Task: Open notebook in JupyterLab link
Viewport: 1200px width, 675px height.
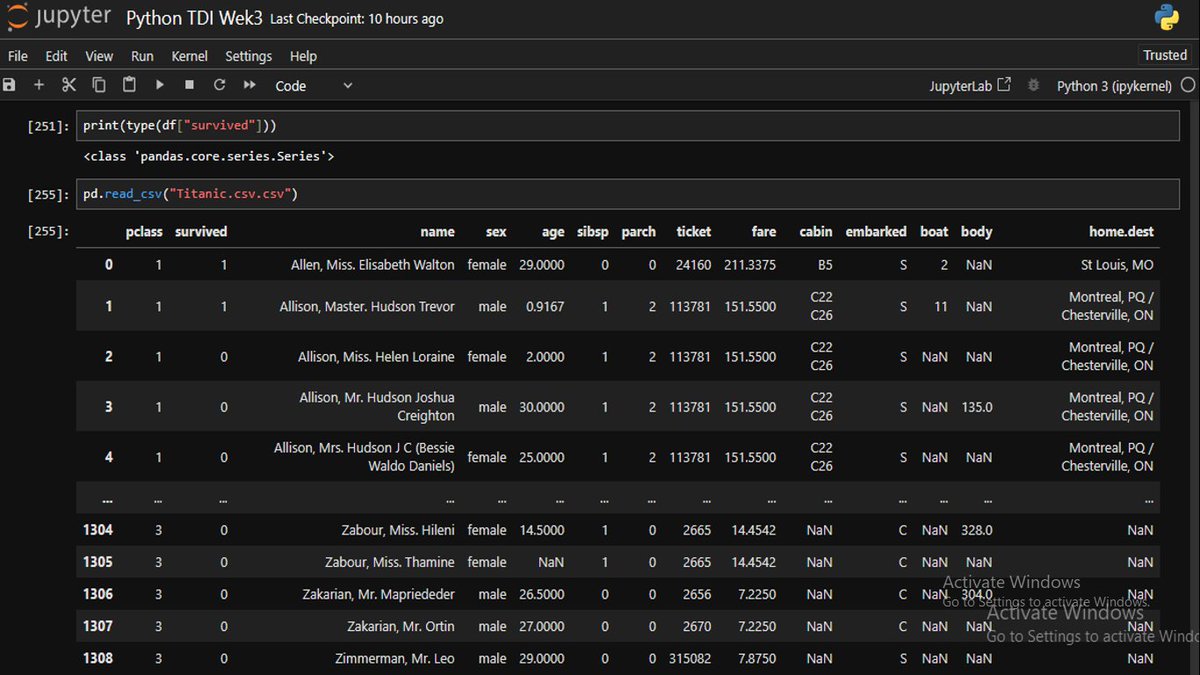Action: click(970, 86)
